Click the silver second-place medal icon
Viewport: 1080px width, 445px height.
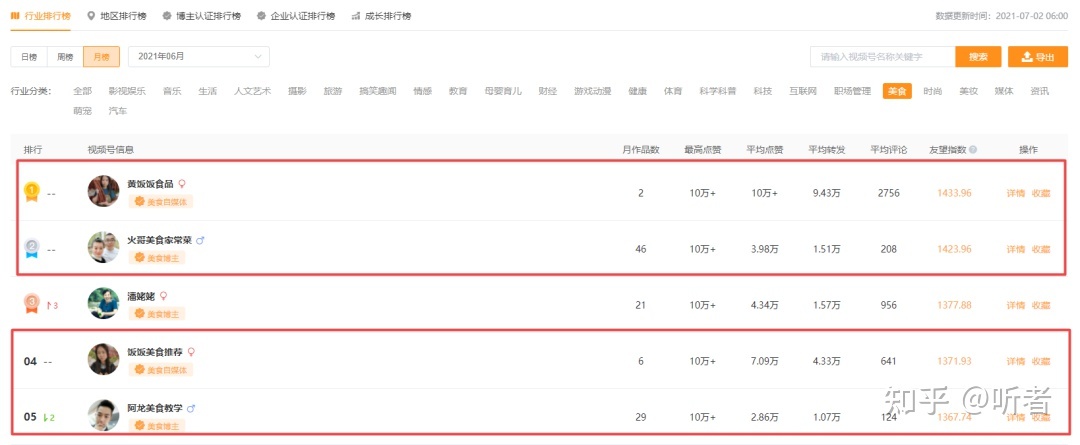32,247
